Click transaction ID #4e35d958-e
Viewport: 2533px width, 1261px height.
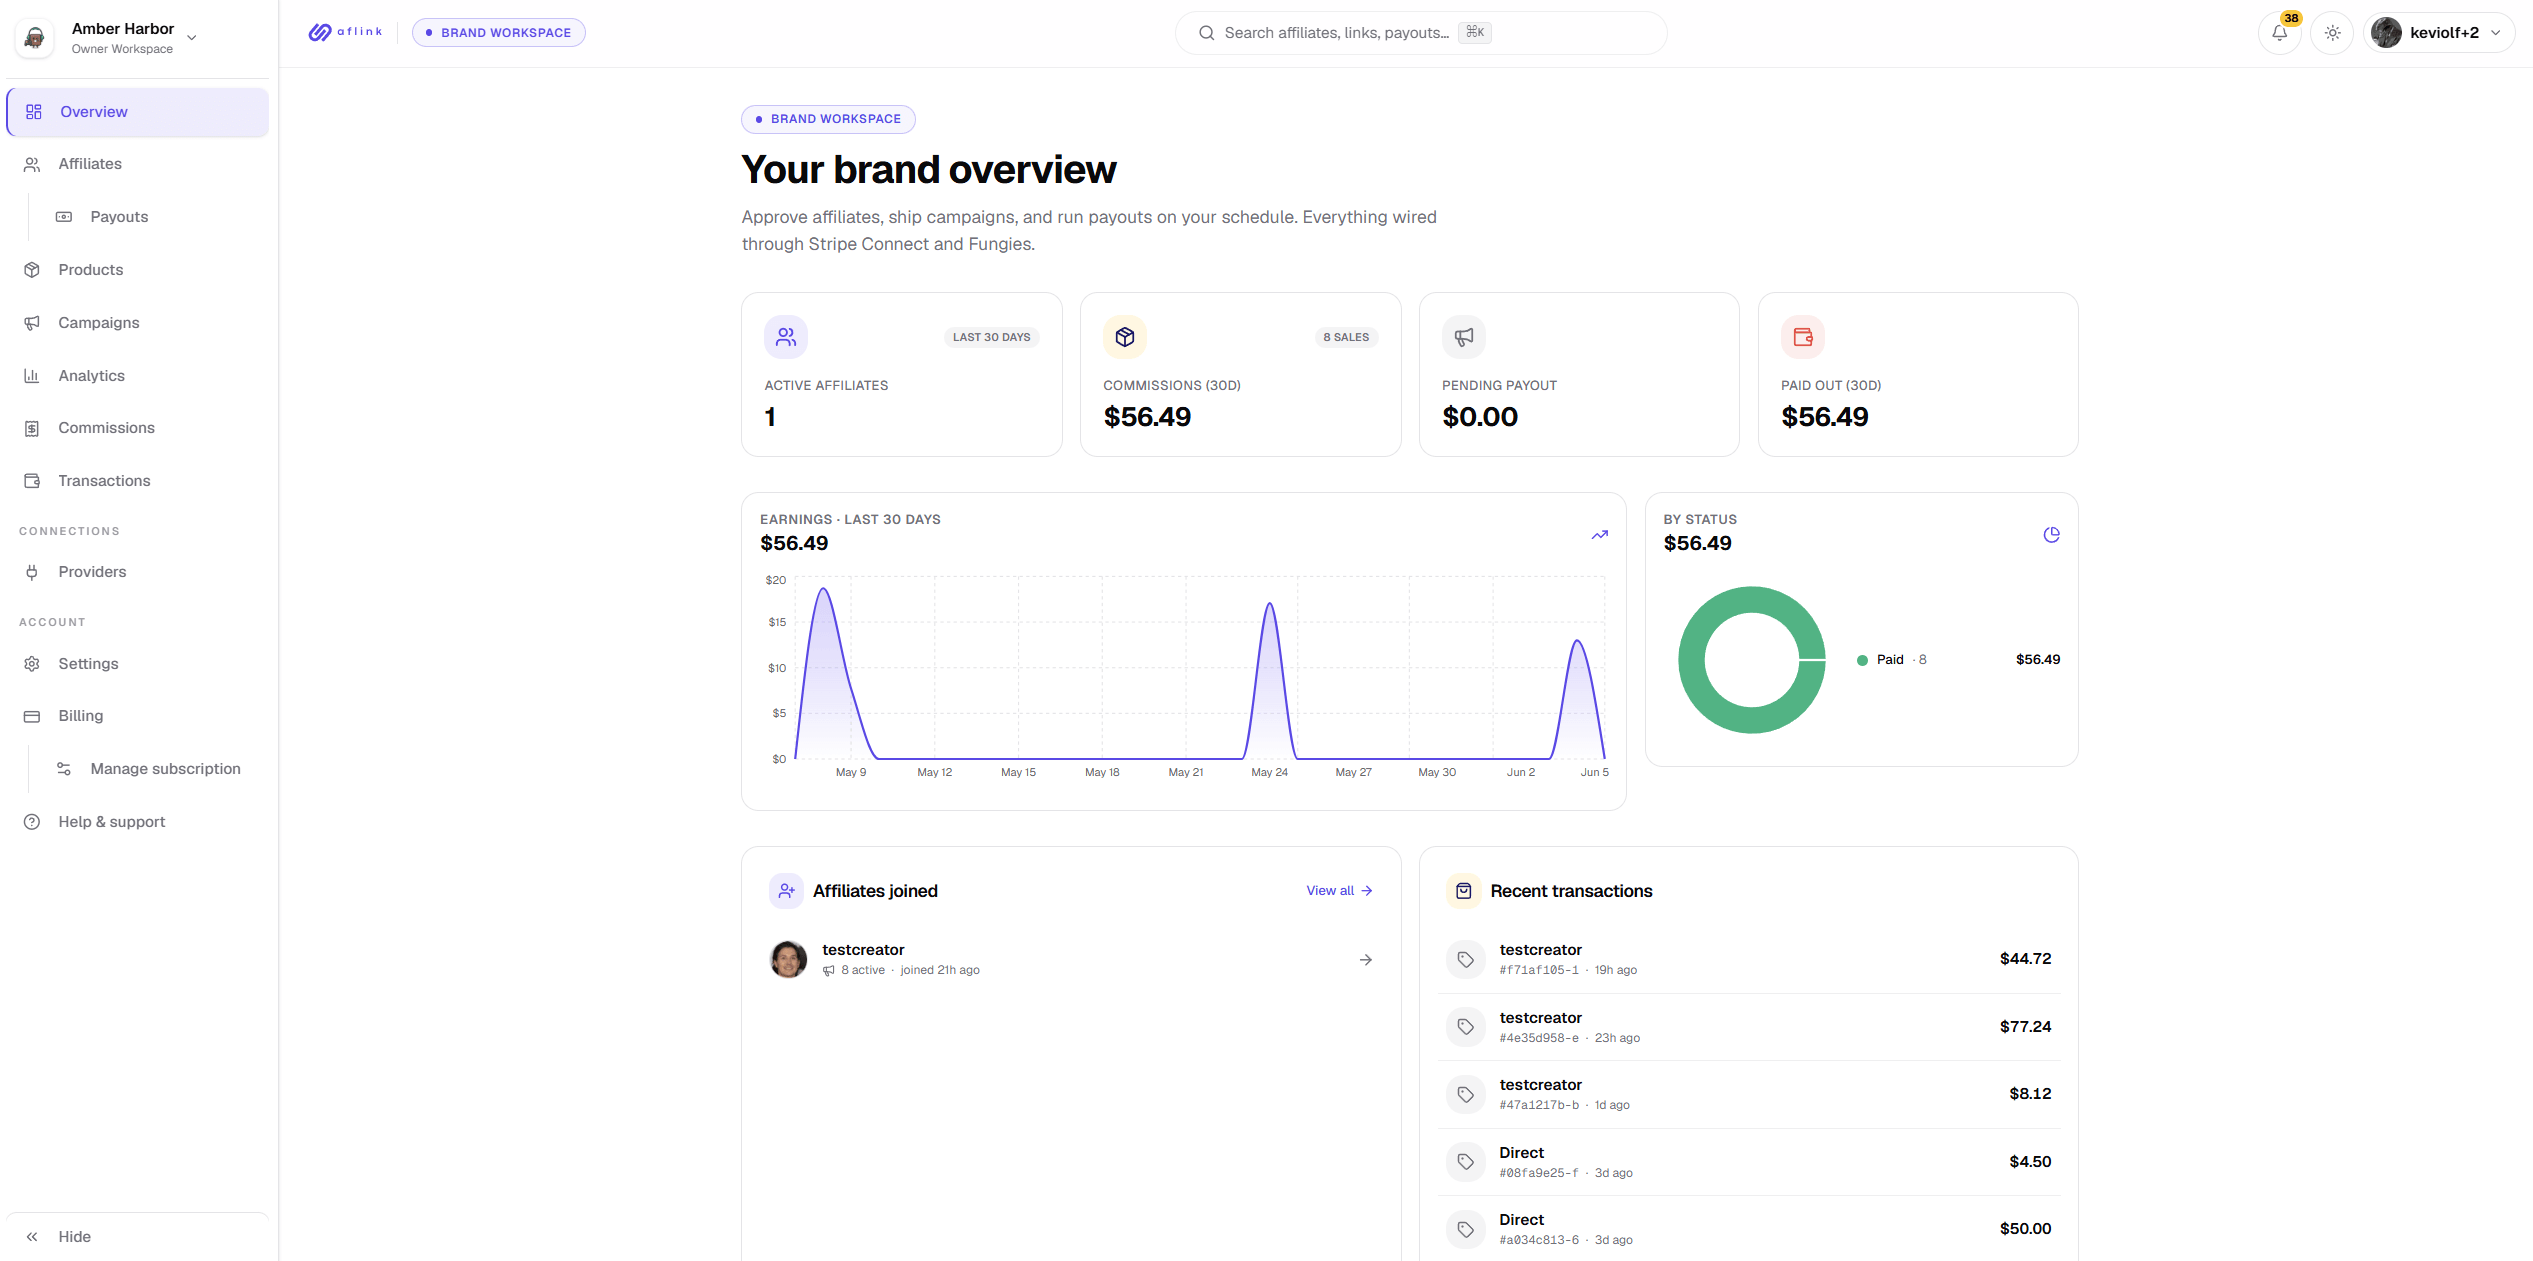1539,1038
